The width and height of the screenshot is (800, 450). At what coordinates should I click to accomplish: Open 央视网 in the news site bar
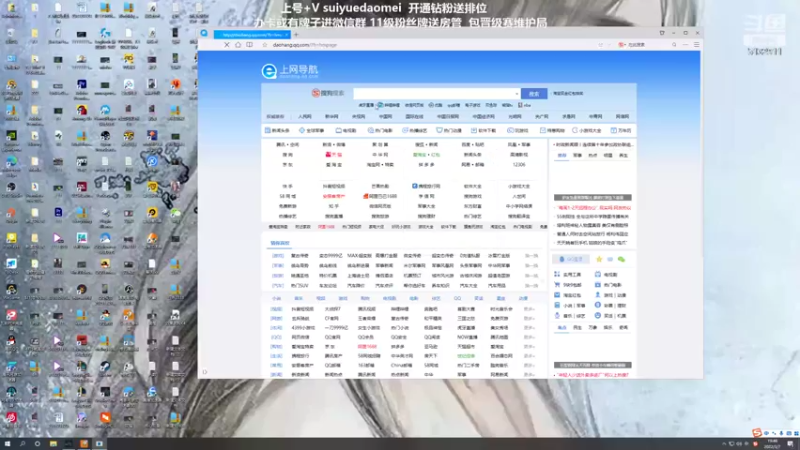(359, 117)
